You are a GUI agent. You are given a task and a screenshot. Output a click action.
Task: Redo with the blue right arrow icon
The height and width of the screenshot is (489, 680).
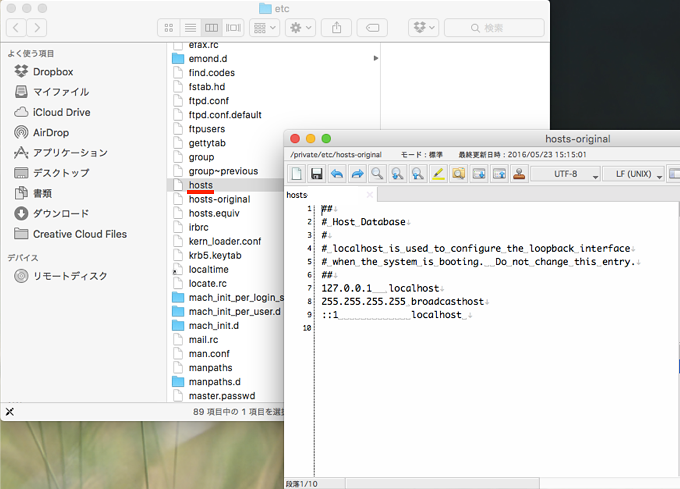pyautogui.click(x=357, y=174)
